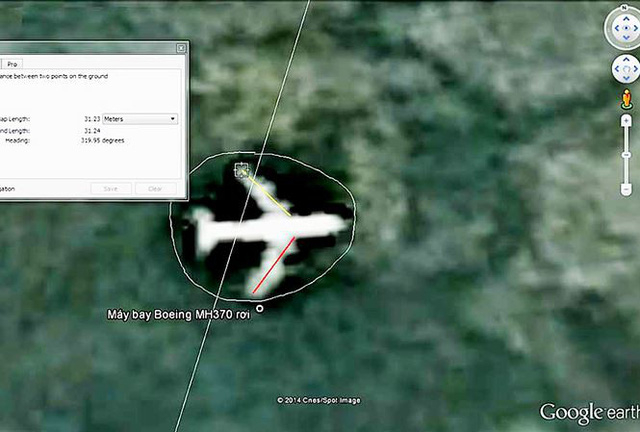640x432 pixels.
Task: Click the square ruler endpoint marker
Action: [241, 170]
